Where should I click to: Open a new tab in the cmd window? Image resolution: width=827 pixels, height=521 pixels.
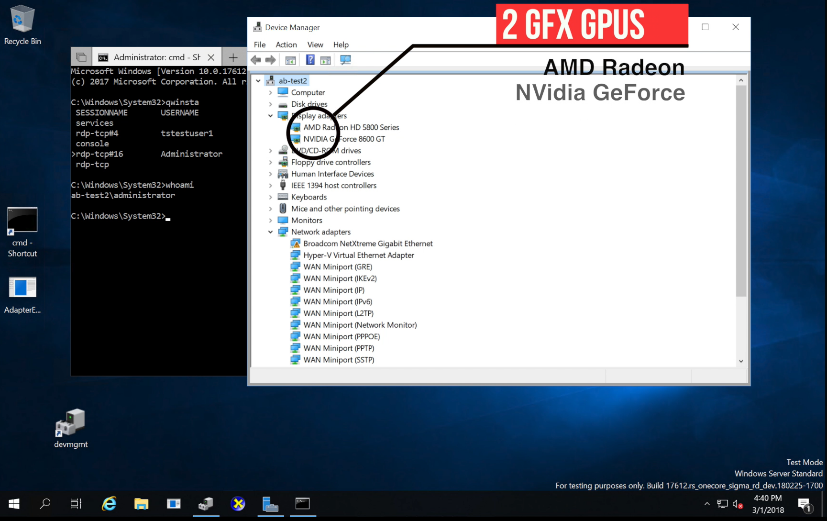(233, 57)
